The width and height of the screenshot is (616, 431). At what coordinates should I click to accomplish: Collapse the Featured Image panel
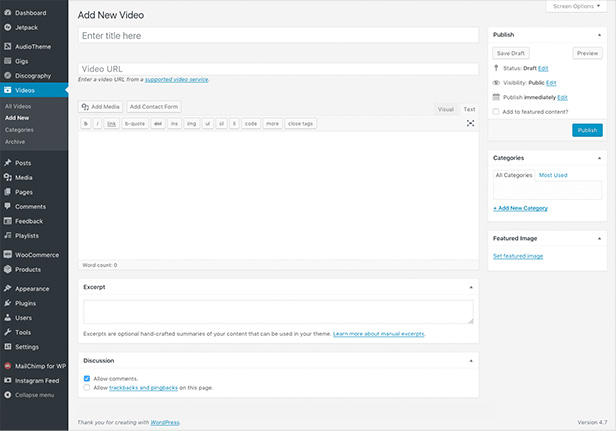(x=600, y=238)
